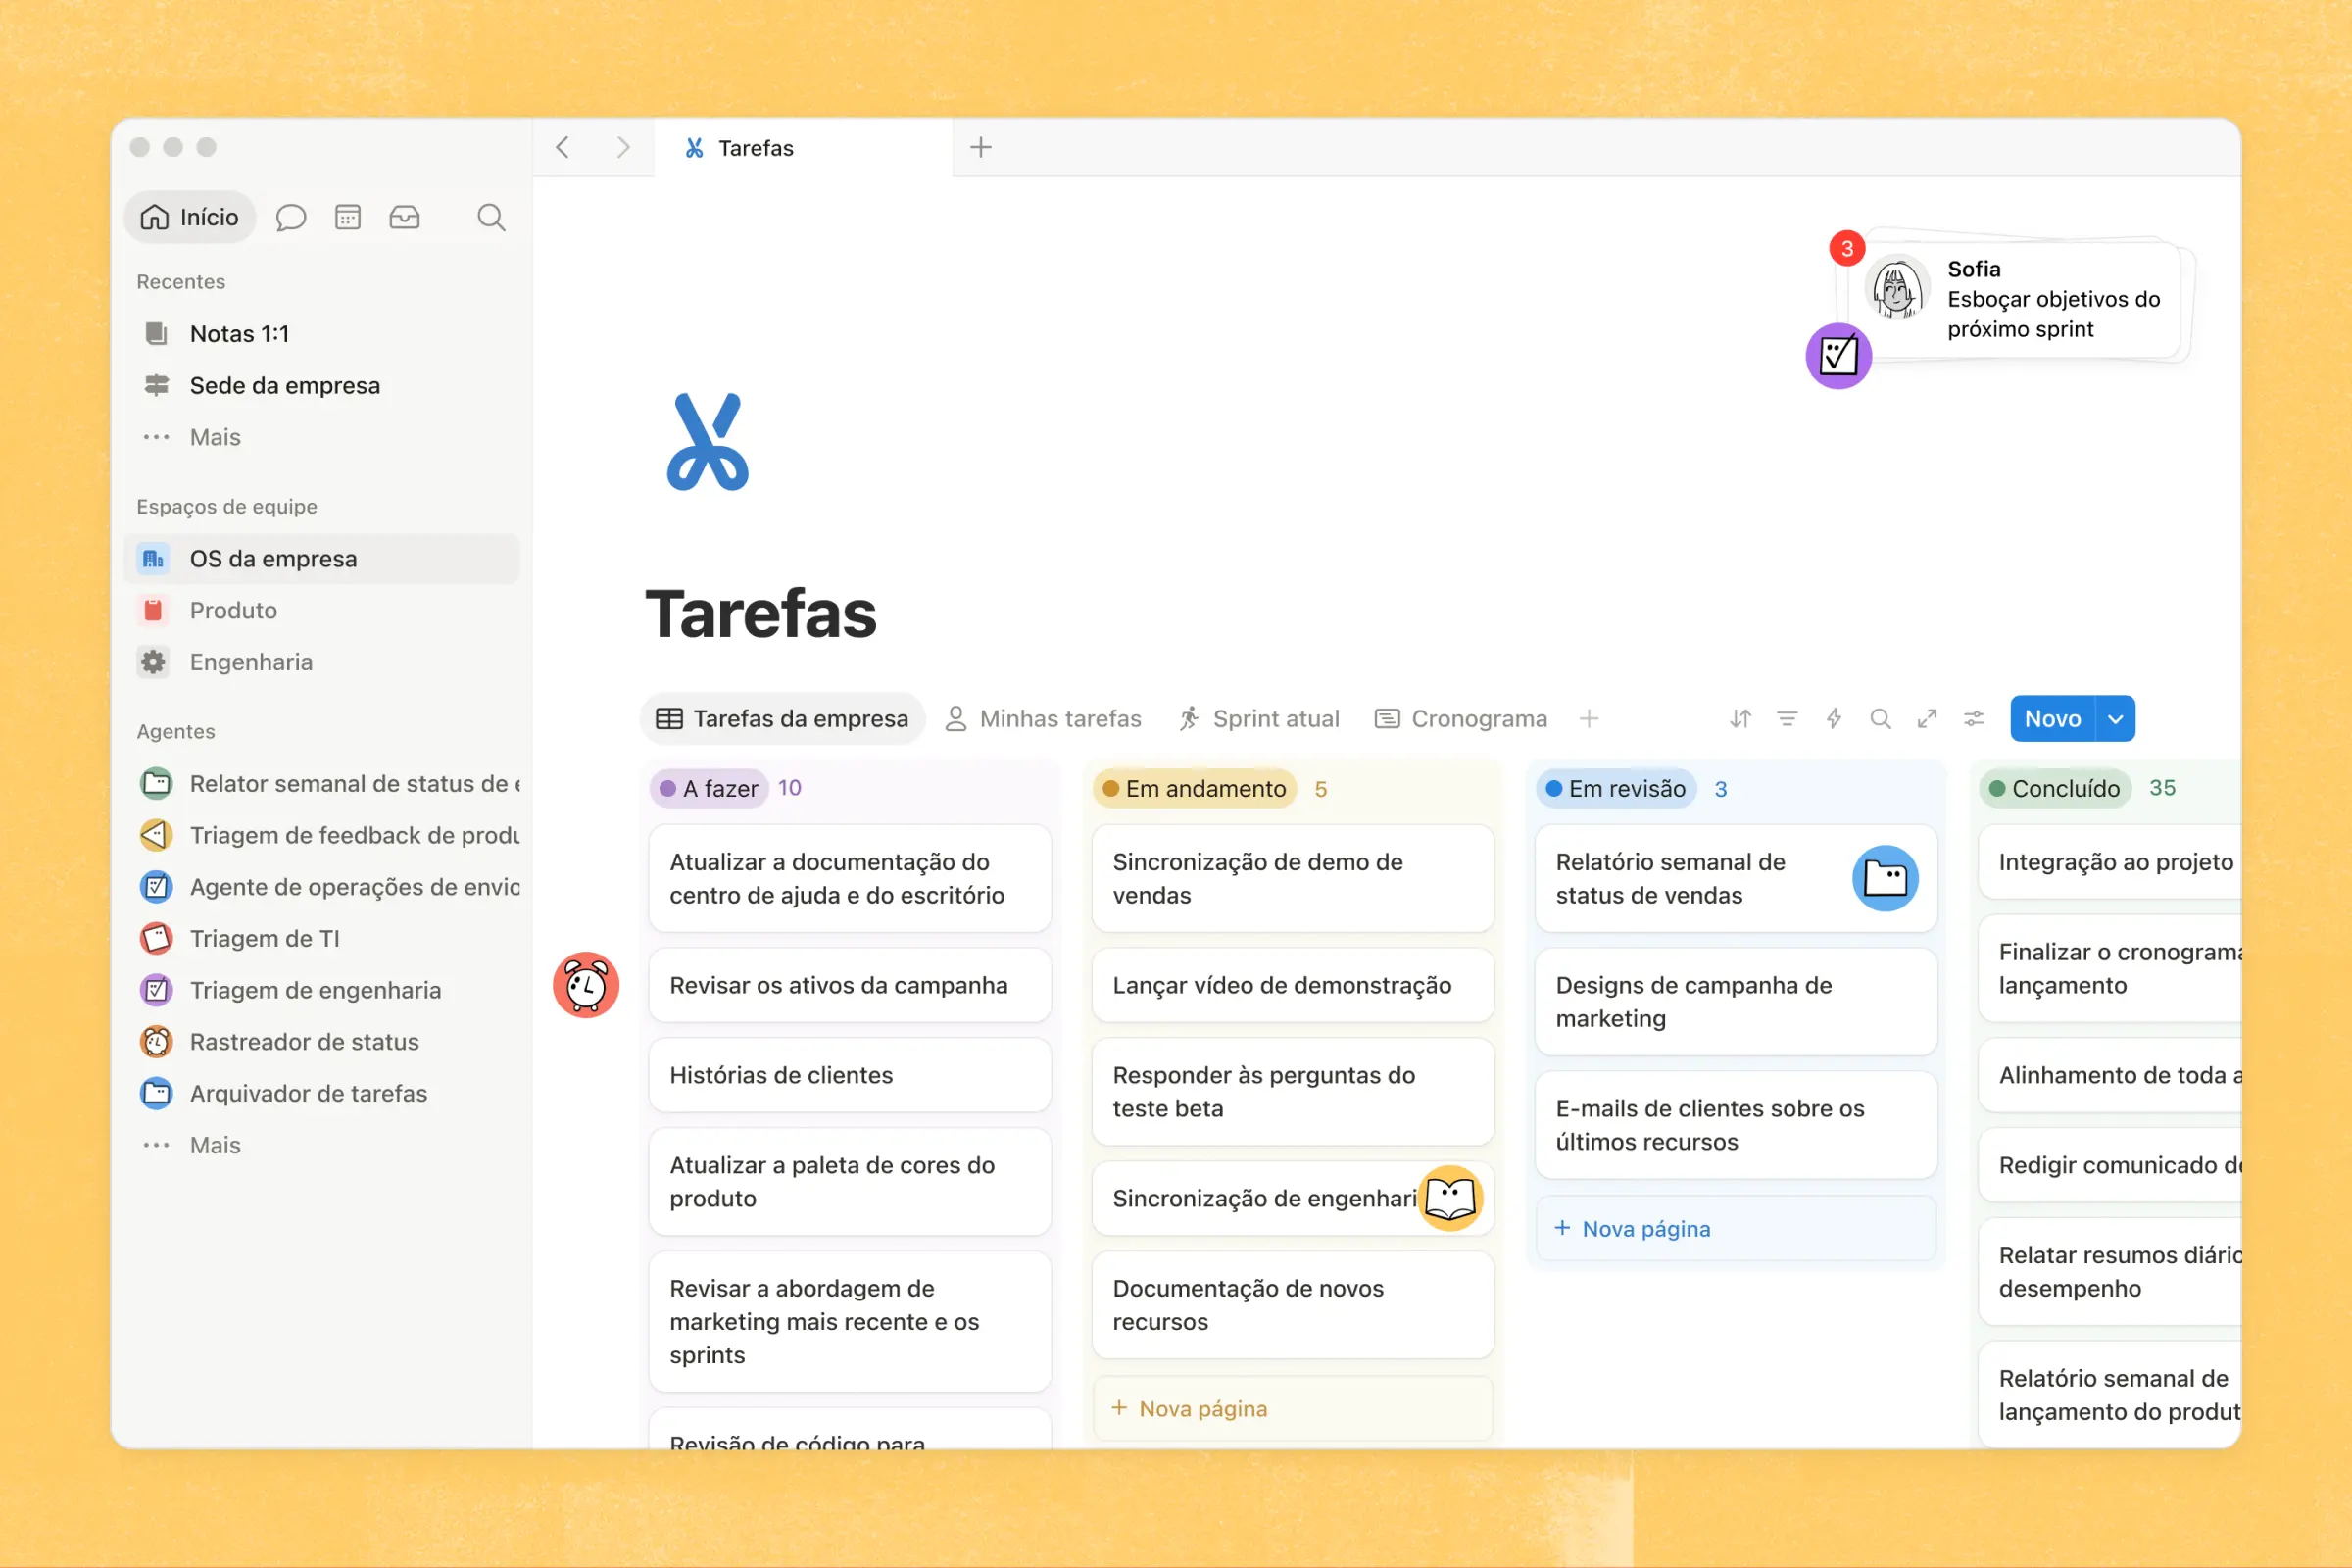Image resolution: width=2352 pixels, height=1568 pixels.
Task: Open the calendar icon in sidebar header
Action: click(348, 217)
